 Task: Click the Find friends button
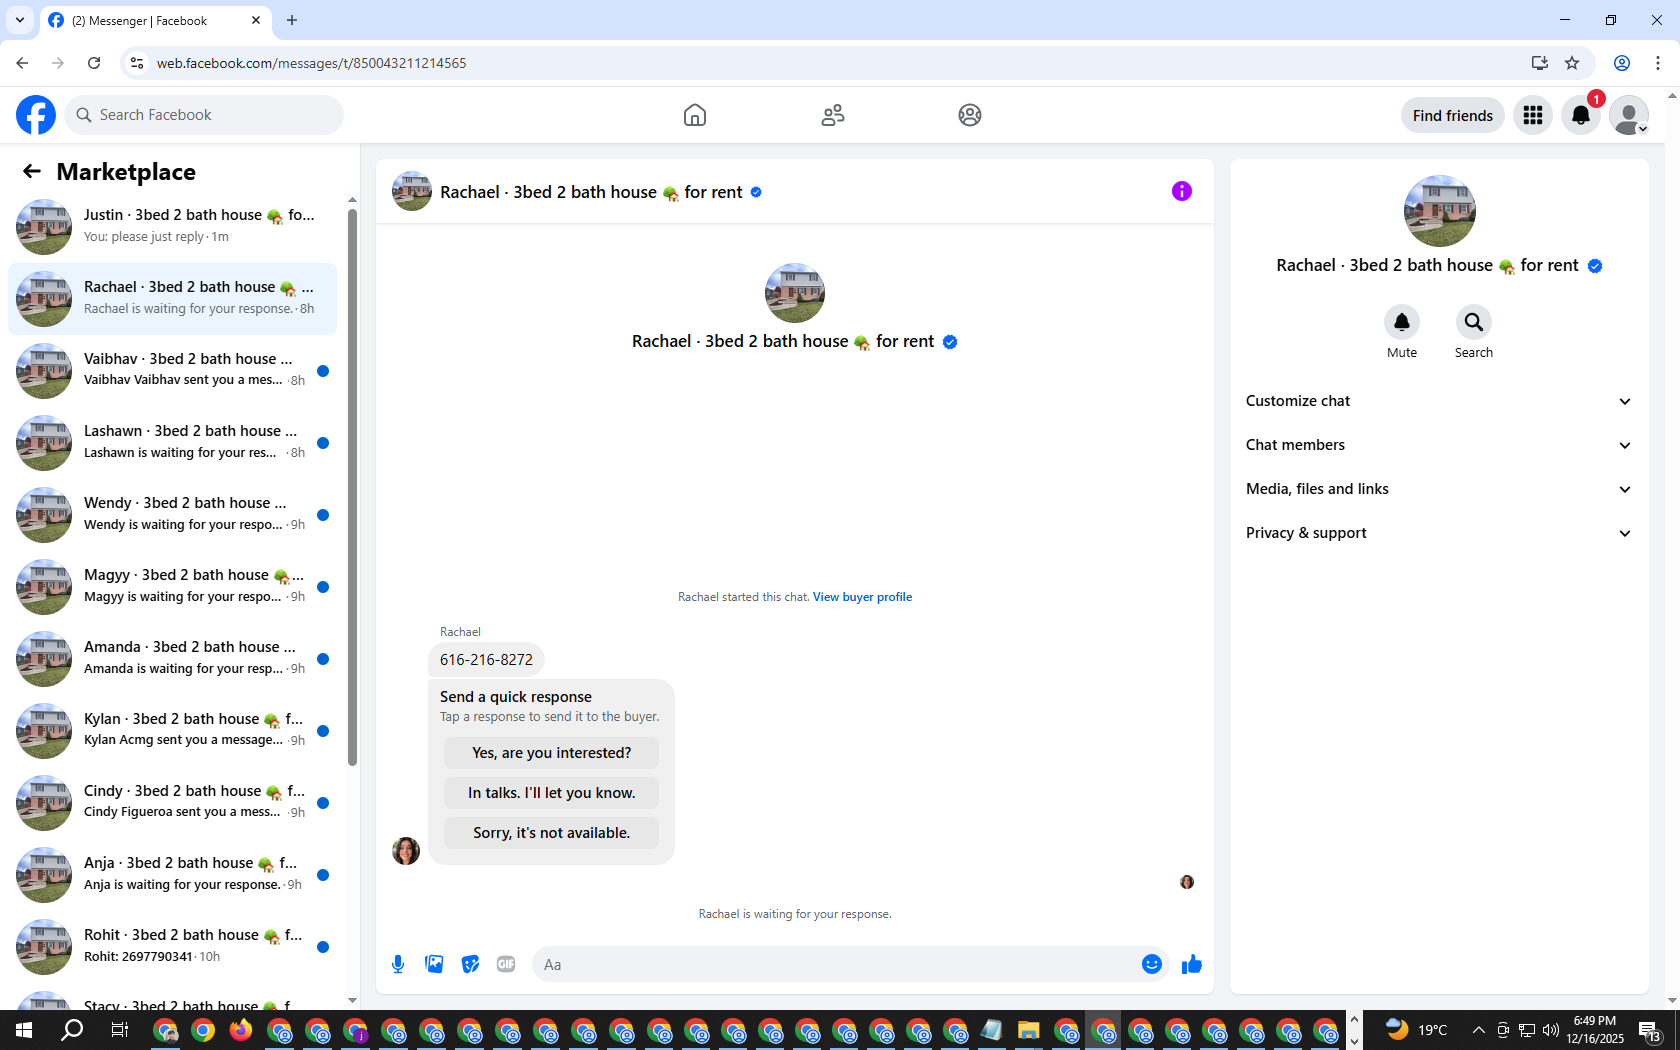coord(1453,115)
